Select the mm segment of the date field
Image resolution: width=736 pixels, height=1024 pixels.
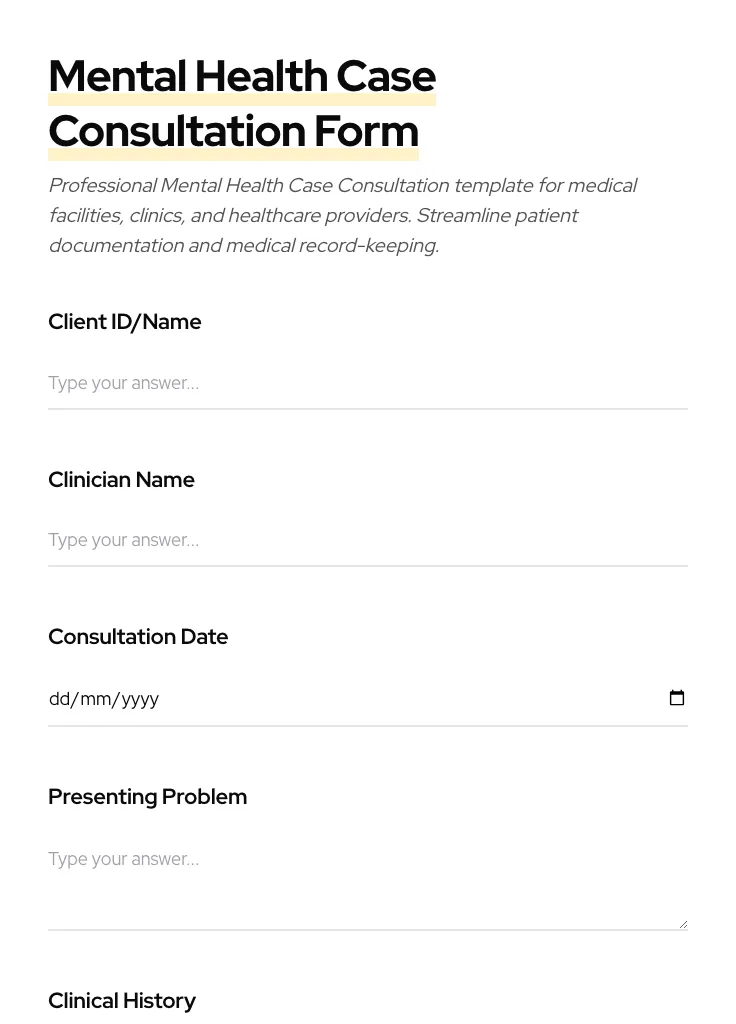pyautogui.click(x=97, y=698)
